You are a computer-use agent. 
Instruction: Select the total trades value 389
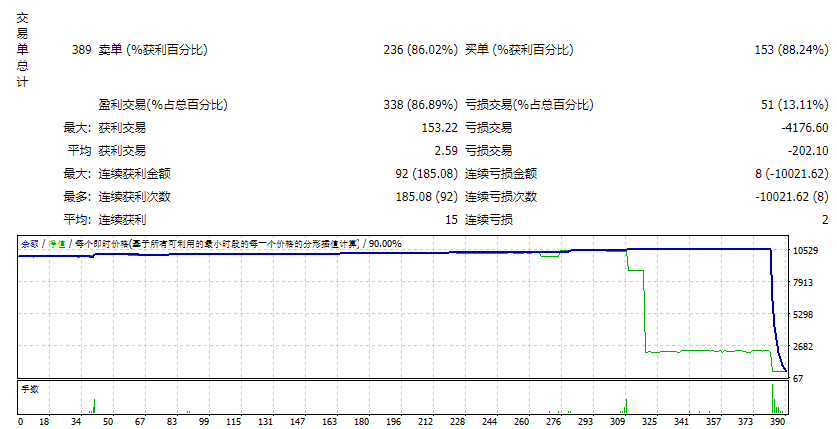82,50
